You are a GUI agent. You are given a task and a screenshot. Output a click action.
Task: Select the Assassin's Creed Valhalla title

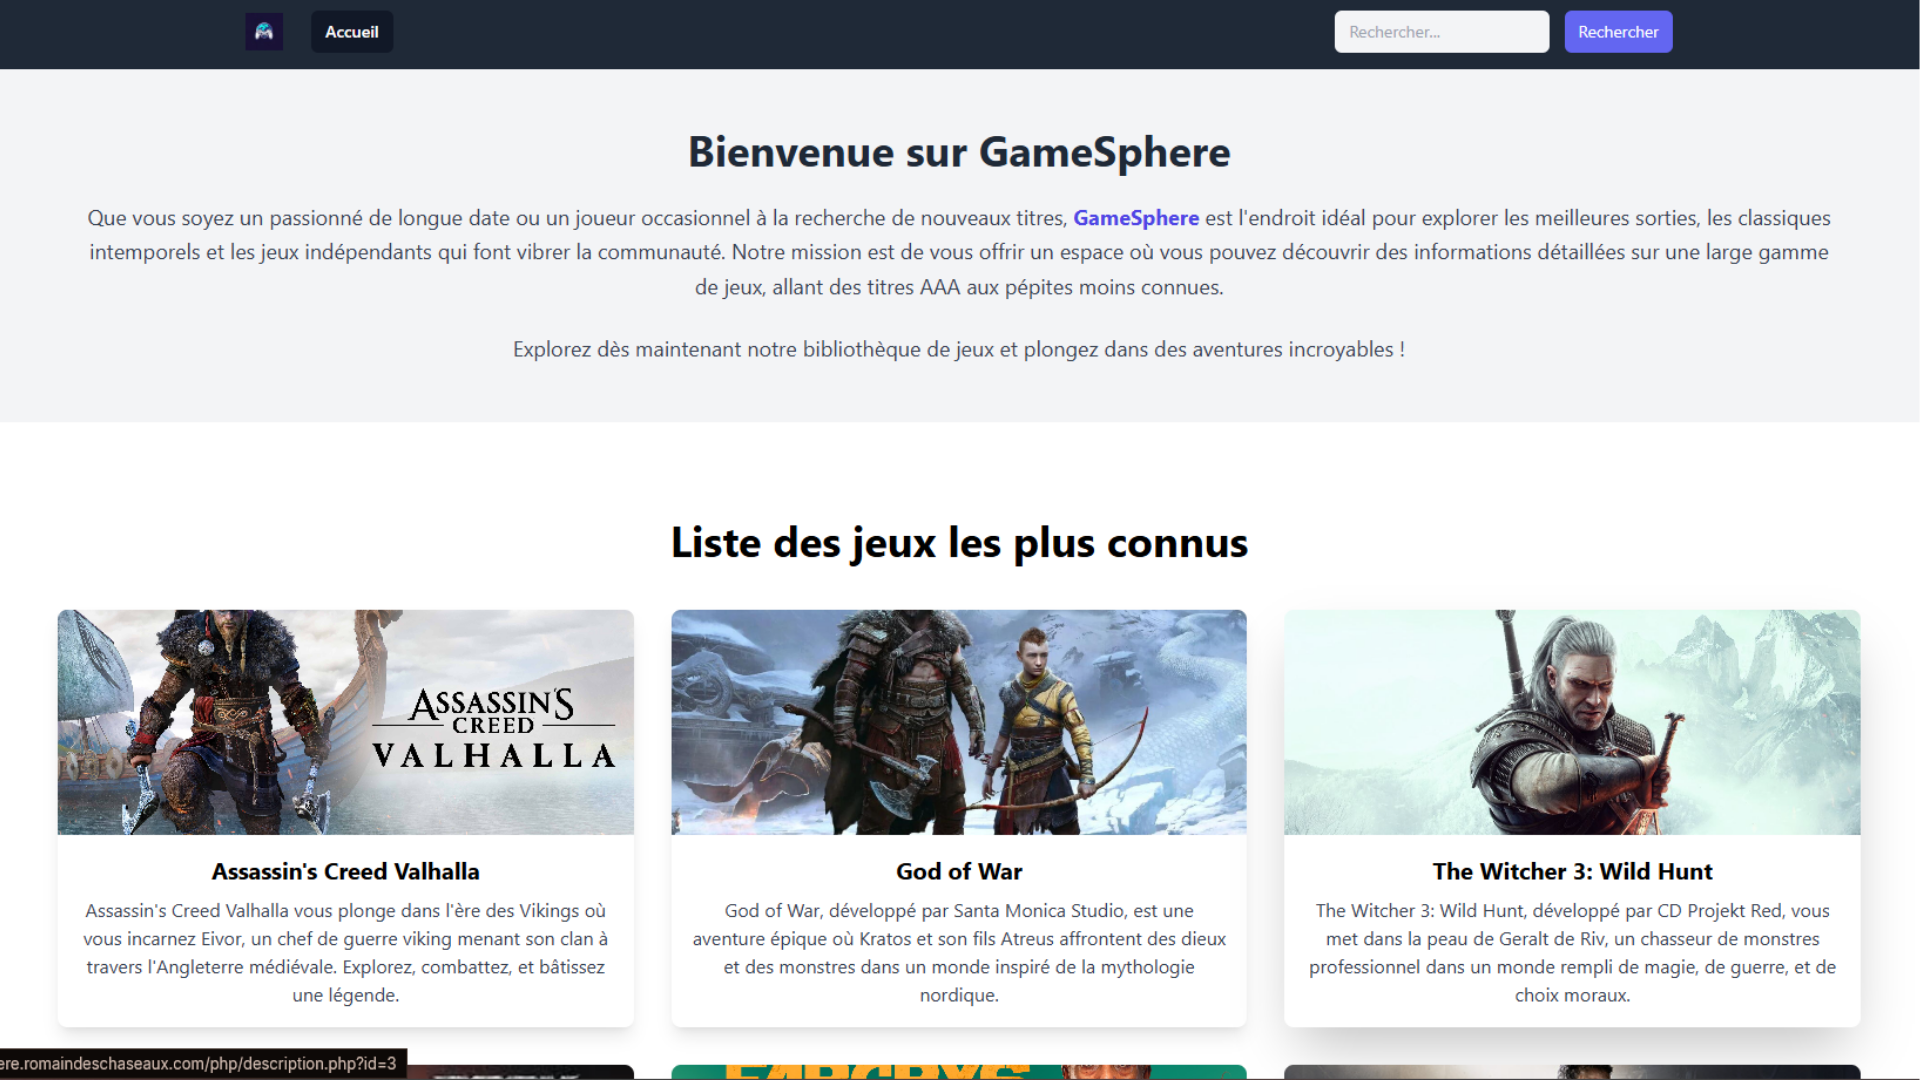click(x=346, y=871)
